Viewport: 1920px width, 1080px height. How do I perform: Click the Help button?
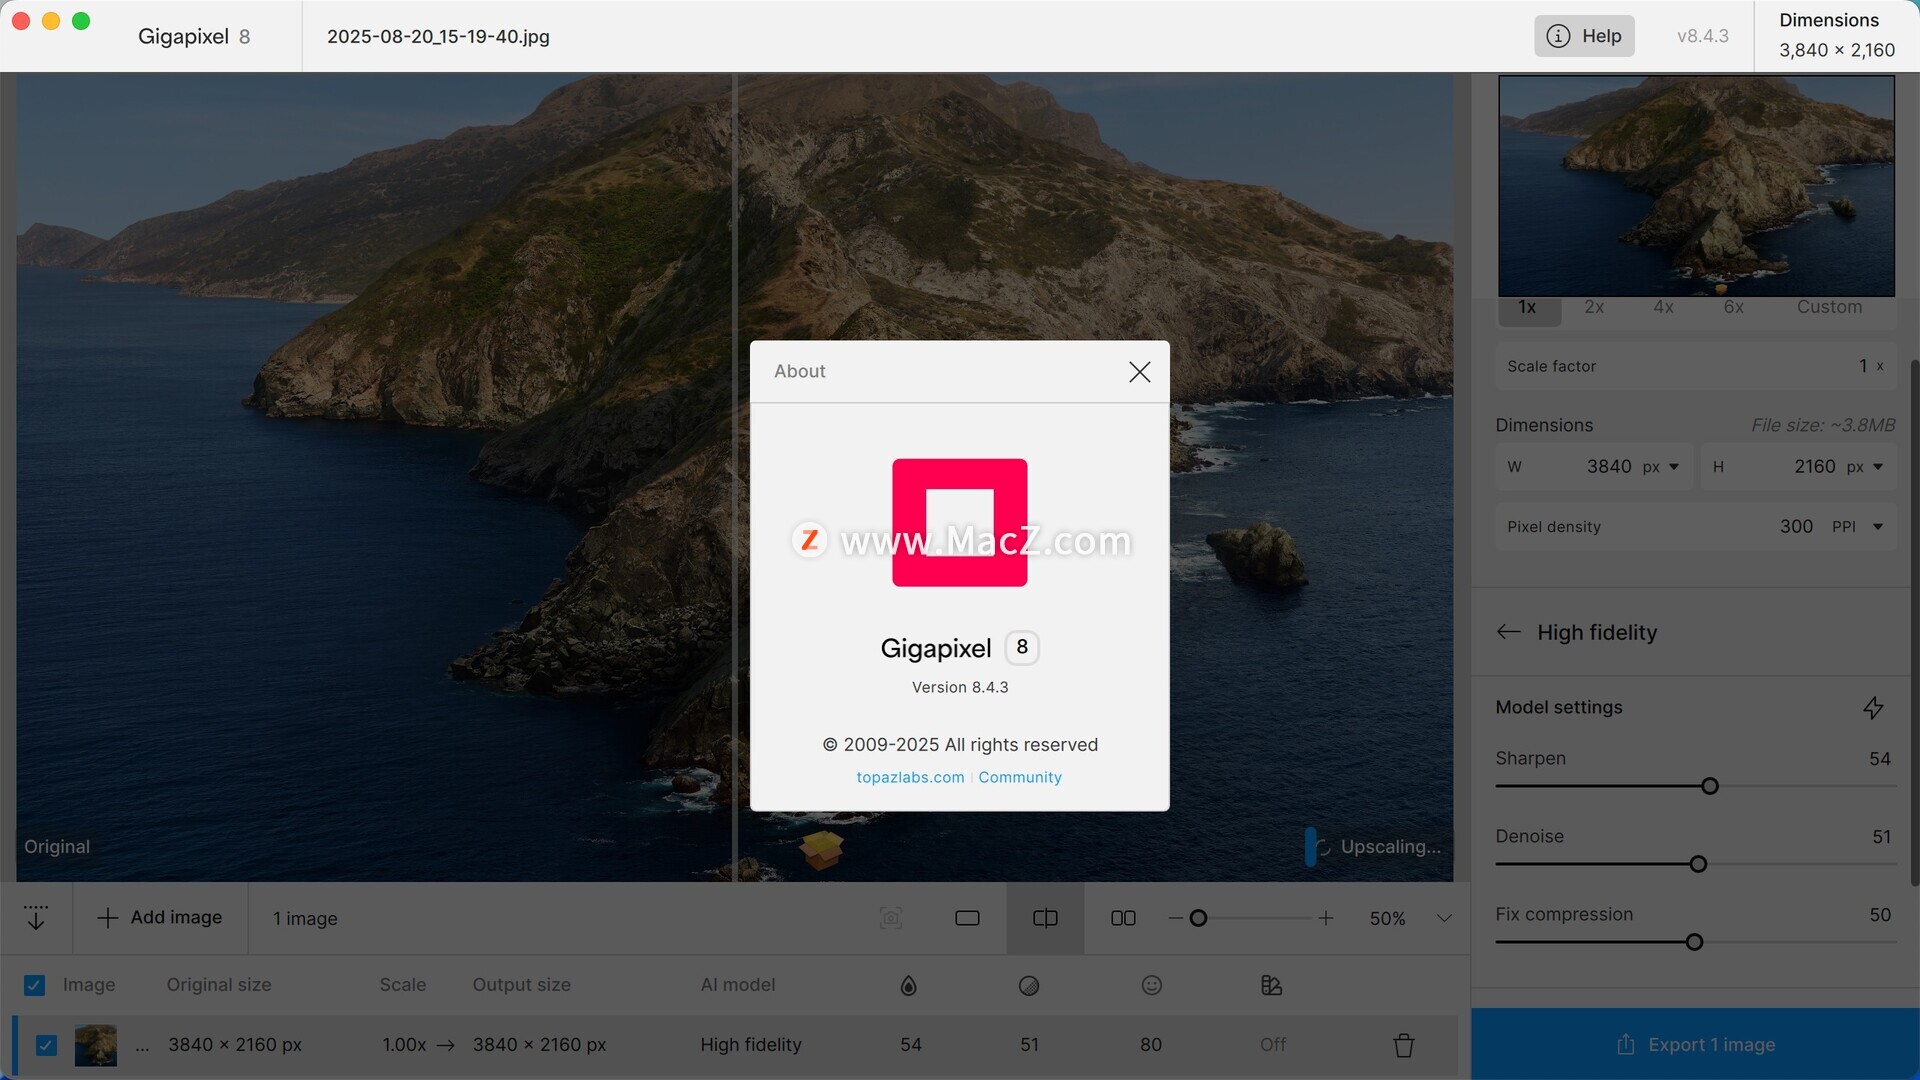coord(1584,36)
